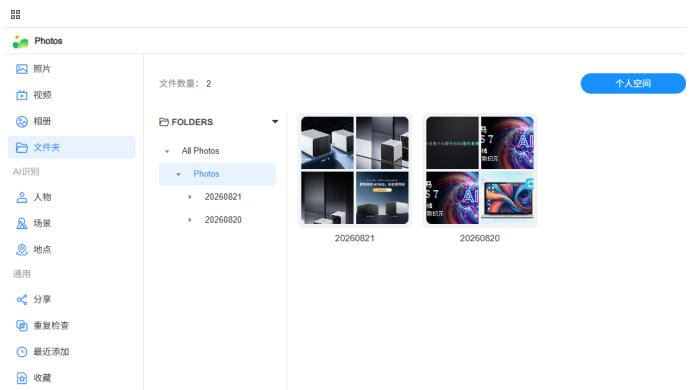Screen dimensions: 694x390
Task: Click the 视频 video icon in sidebar
Action: [22, 95]
